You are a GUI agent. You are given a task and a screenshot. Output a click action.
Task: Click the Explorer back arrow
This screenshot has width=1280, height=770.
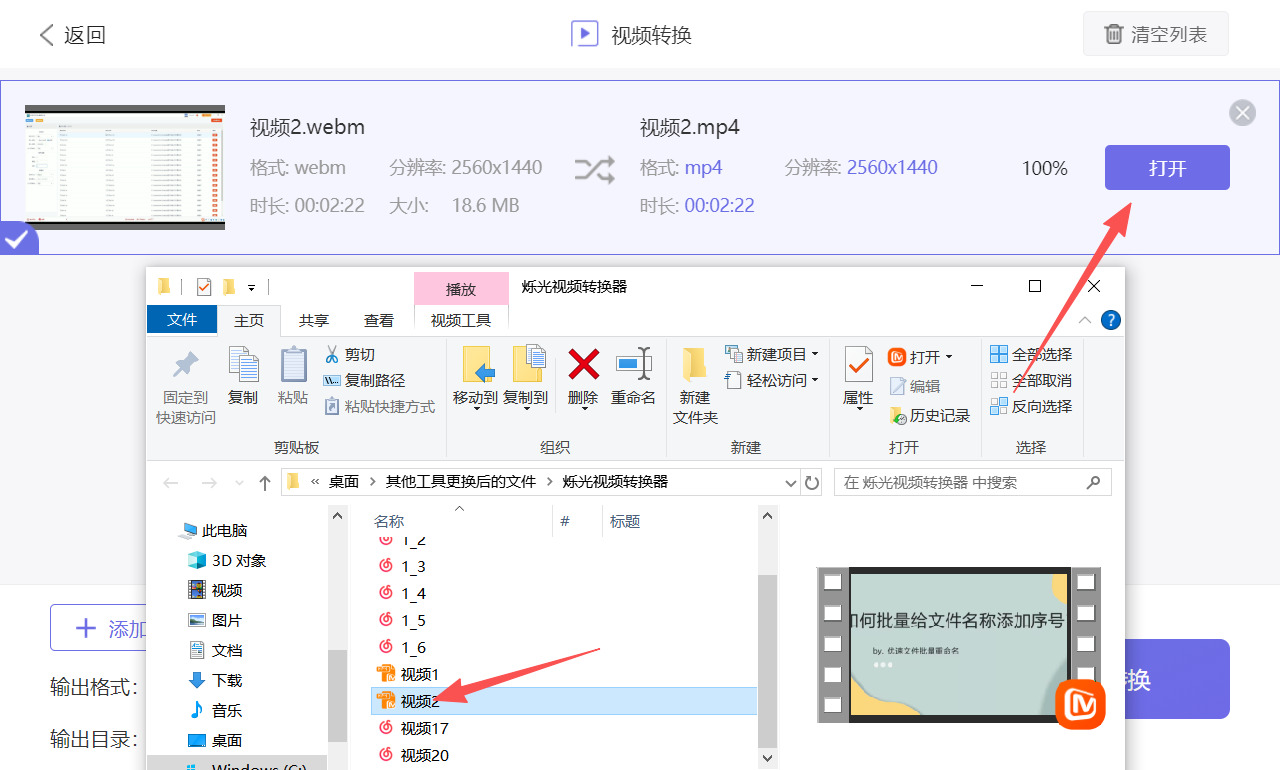[171, 482]
